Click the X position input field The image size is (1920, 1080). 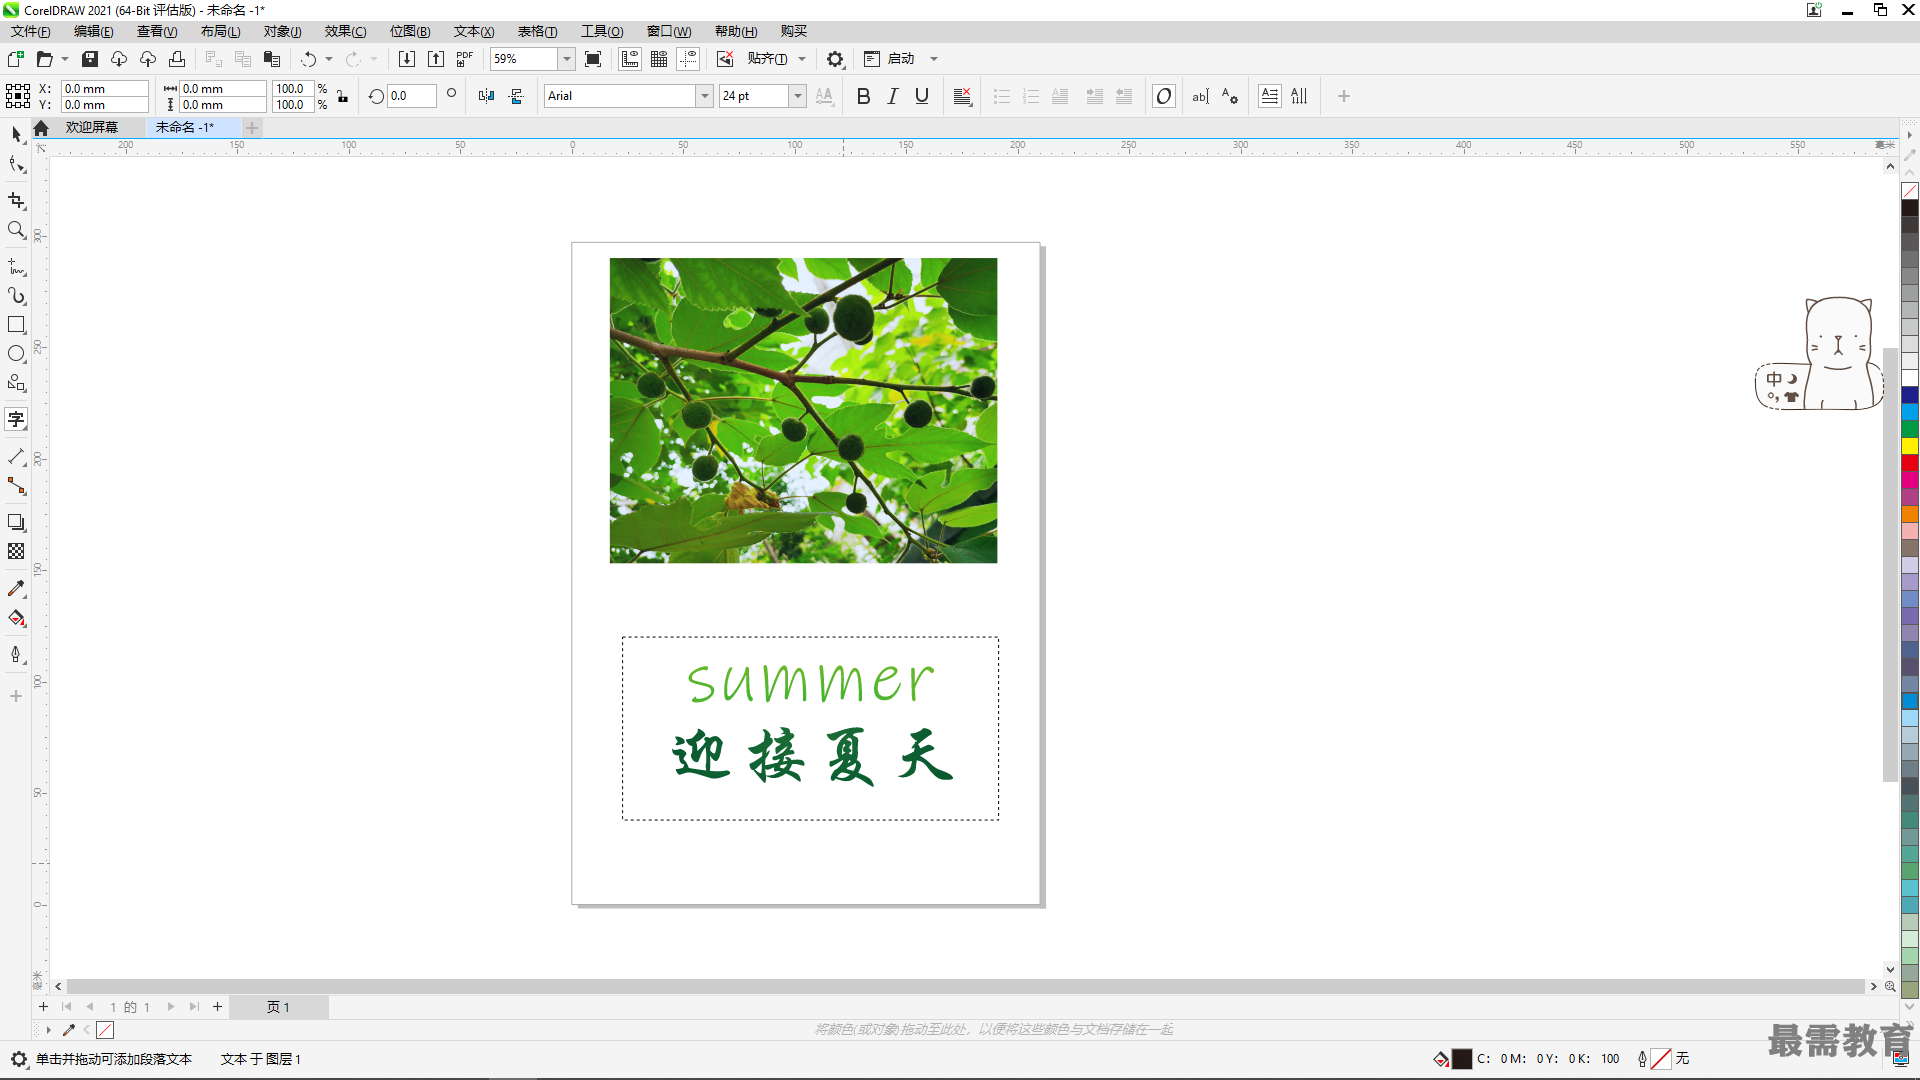coord(104,89)
